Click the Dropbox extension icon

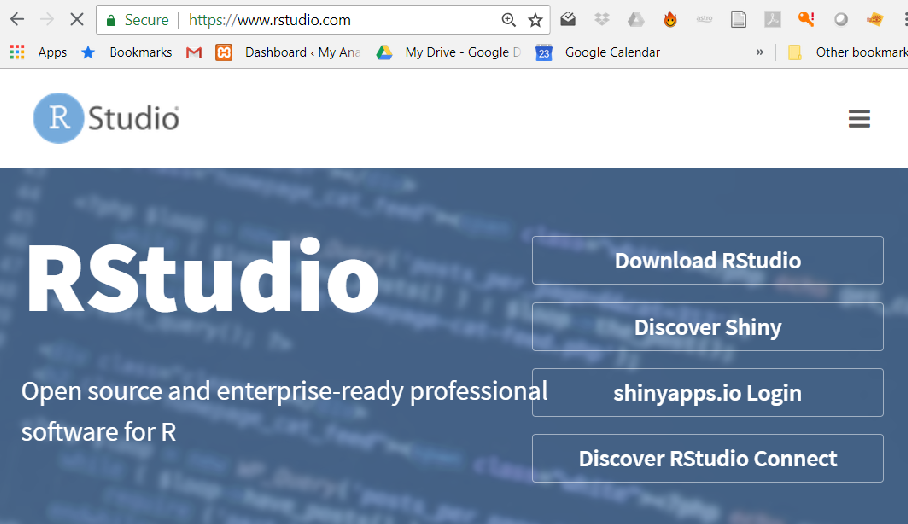[x=602, y=20]
